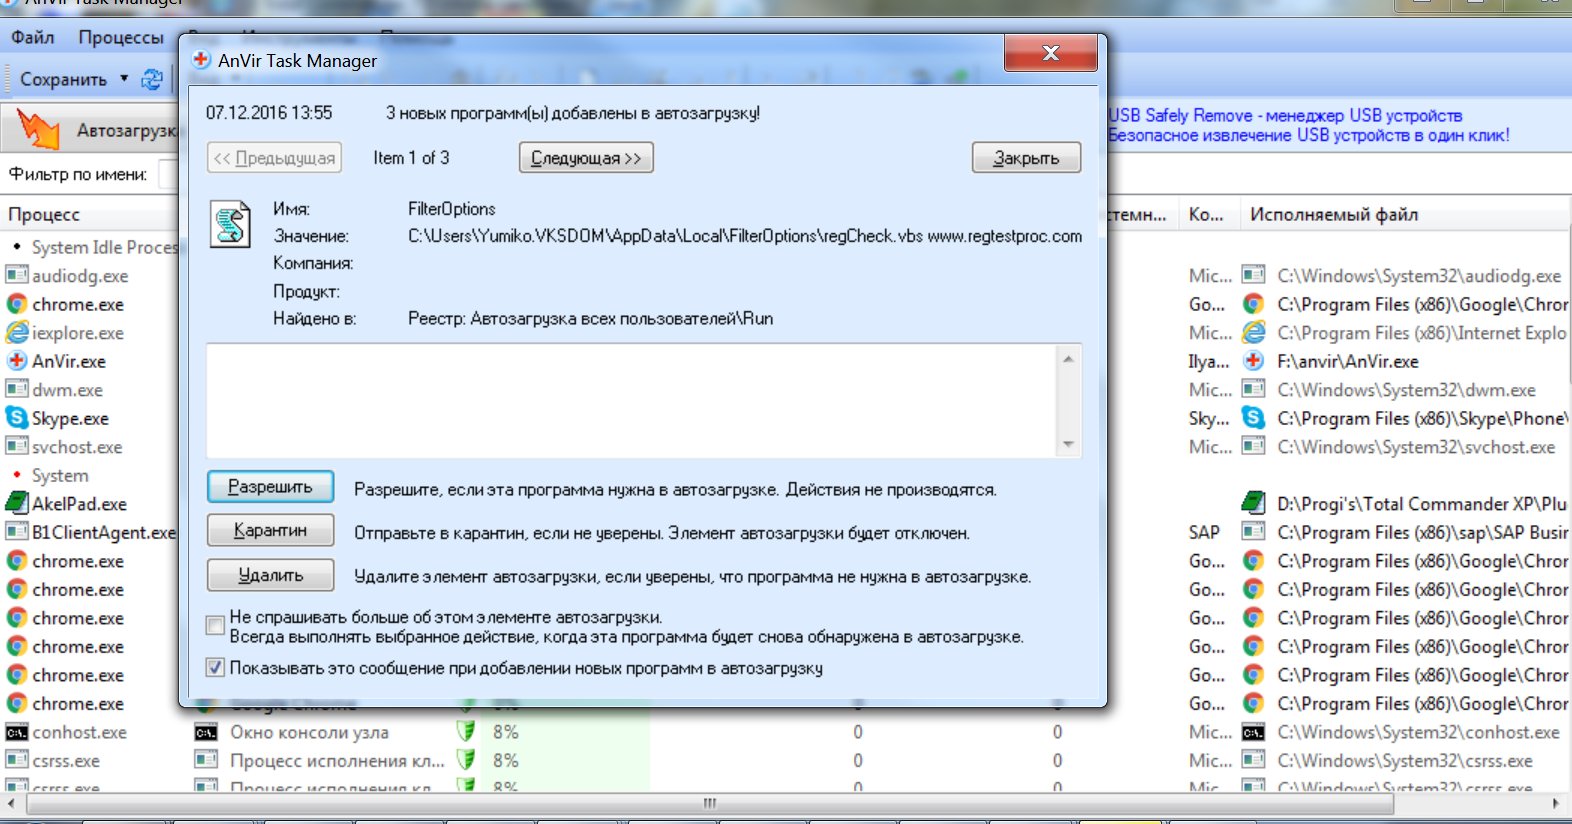The height and width of the screenshot is (824, 1572).
Task: Click the Автозагрузка lightning icon
Action: 38,130
